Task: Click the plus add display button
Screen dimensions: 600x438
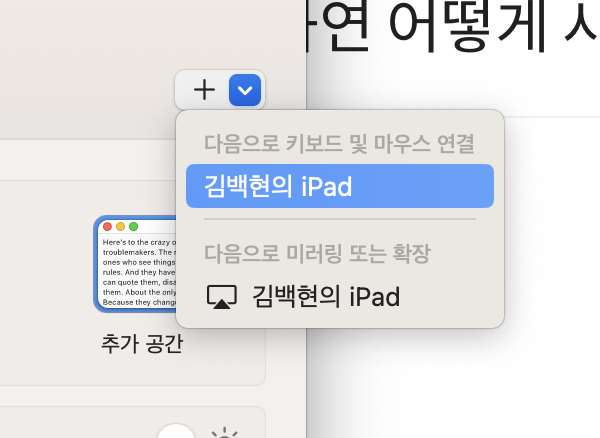Action: (204, 90)
